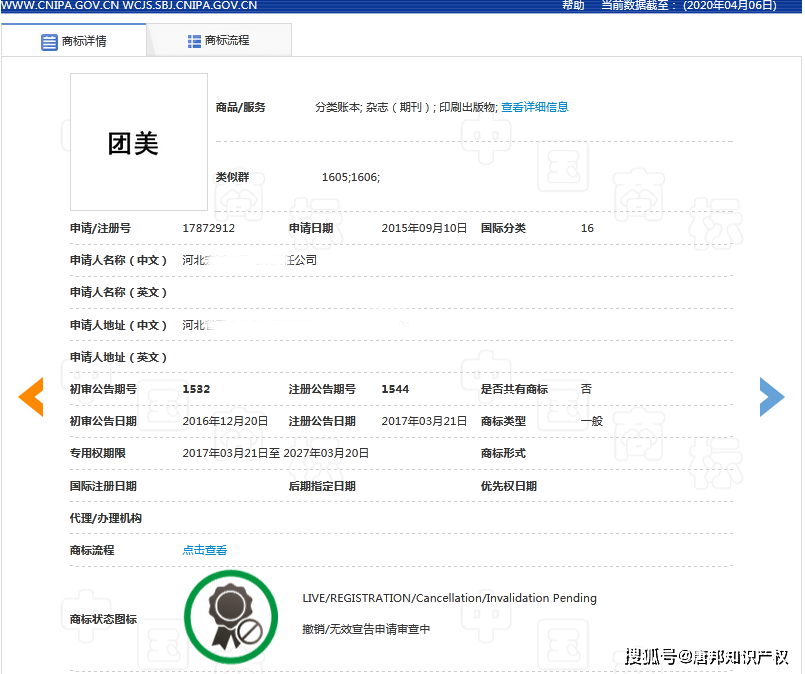Screen dimensions: 805x674
Task: Click the 团美 trademark image thumbnail
Action: pos(139,142)
